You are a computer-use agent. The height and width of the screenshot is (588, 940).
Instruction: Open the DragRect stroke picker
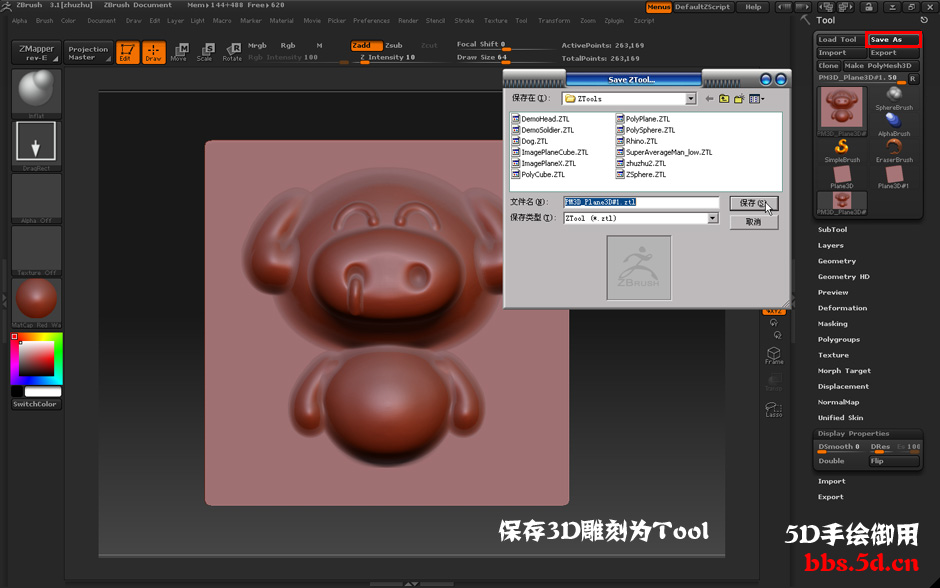click(36, 145)
